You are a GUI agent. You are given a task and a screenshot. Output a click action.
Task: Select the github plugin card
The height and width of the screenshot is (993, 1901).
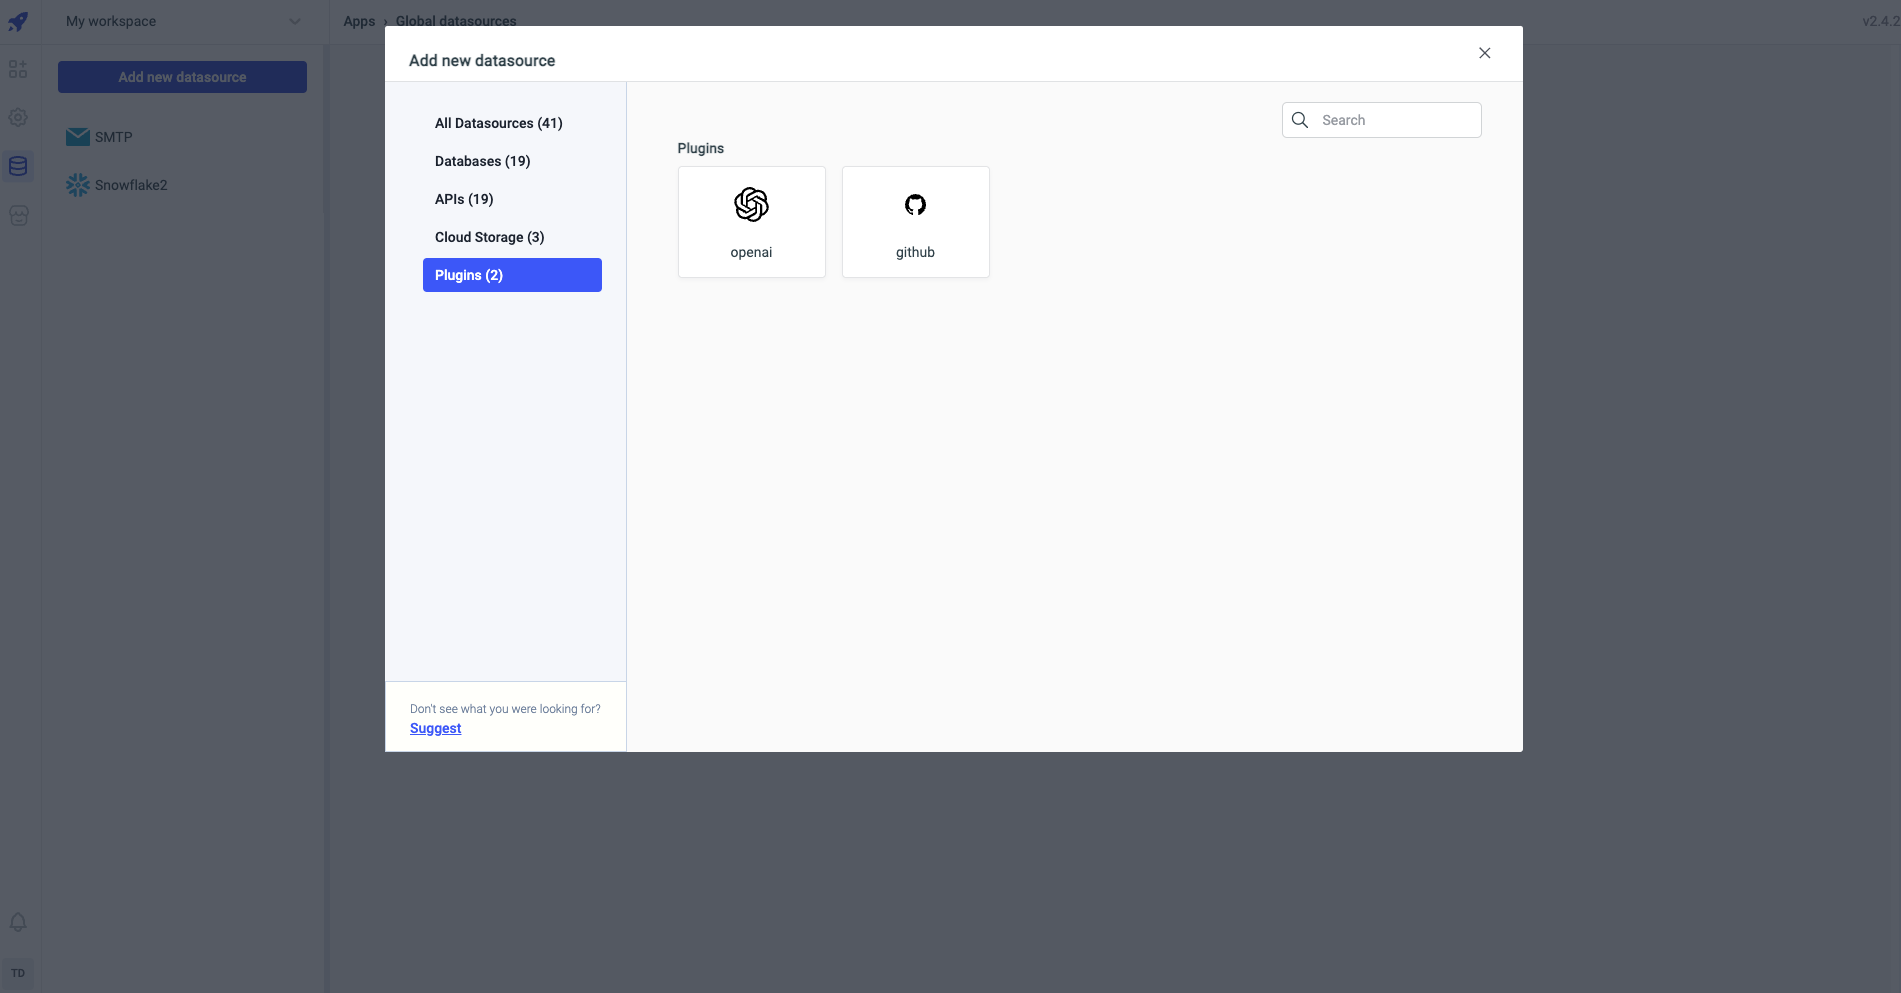point(915,222)
